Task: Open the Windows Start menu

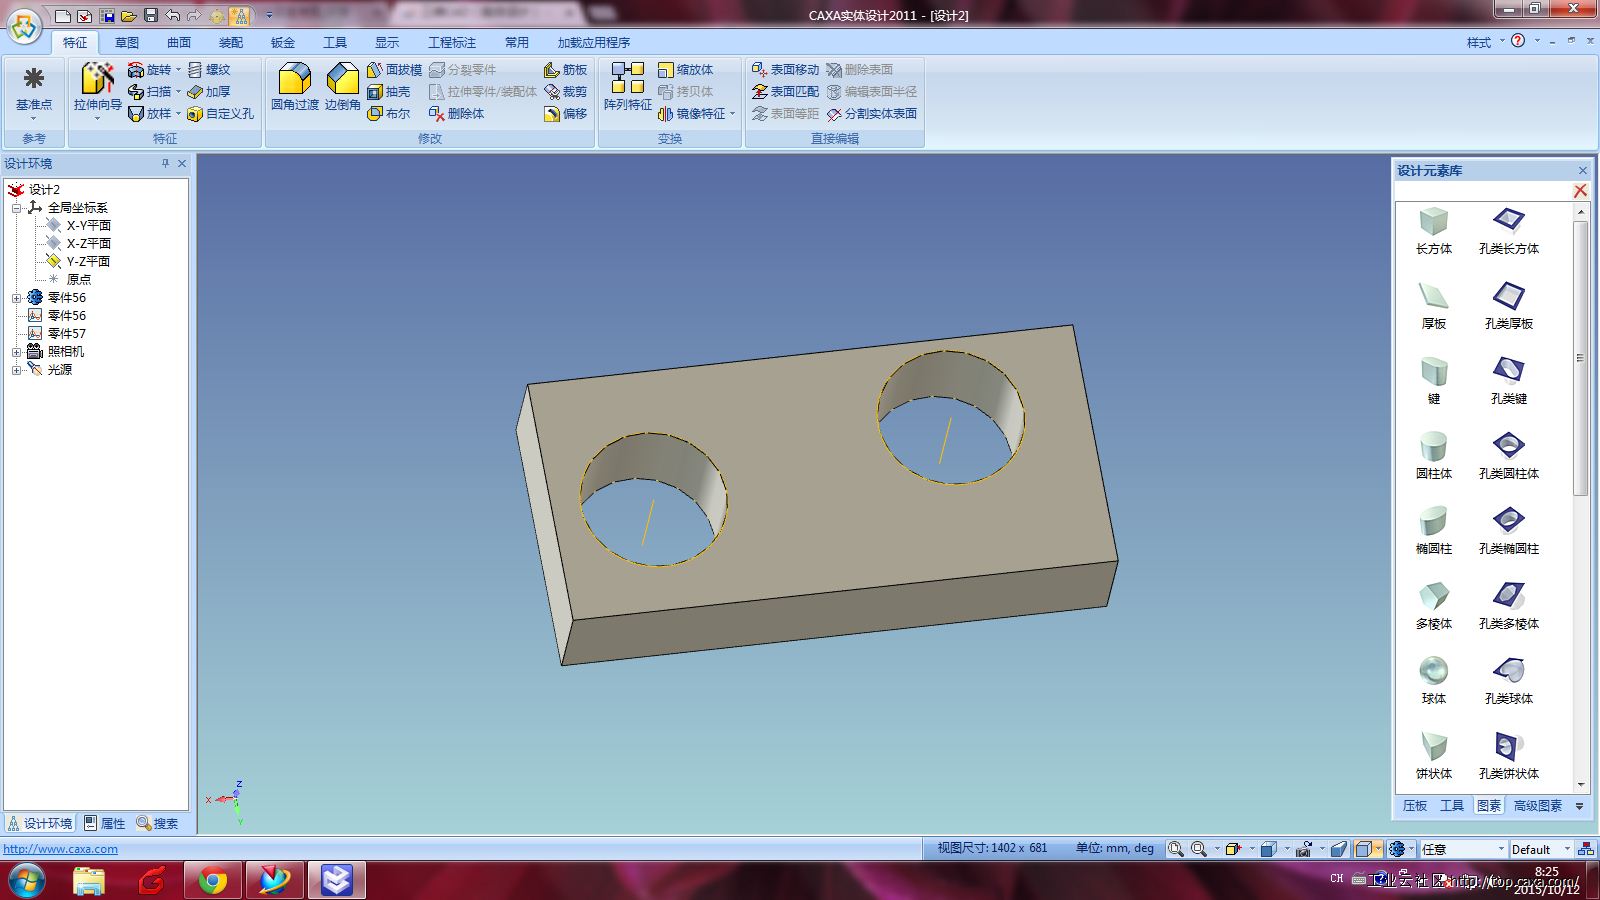Action: click(x=26, y=880)
